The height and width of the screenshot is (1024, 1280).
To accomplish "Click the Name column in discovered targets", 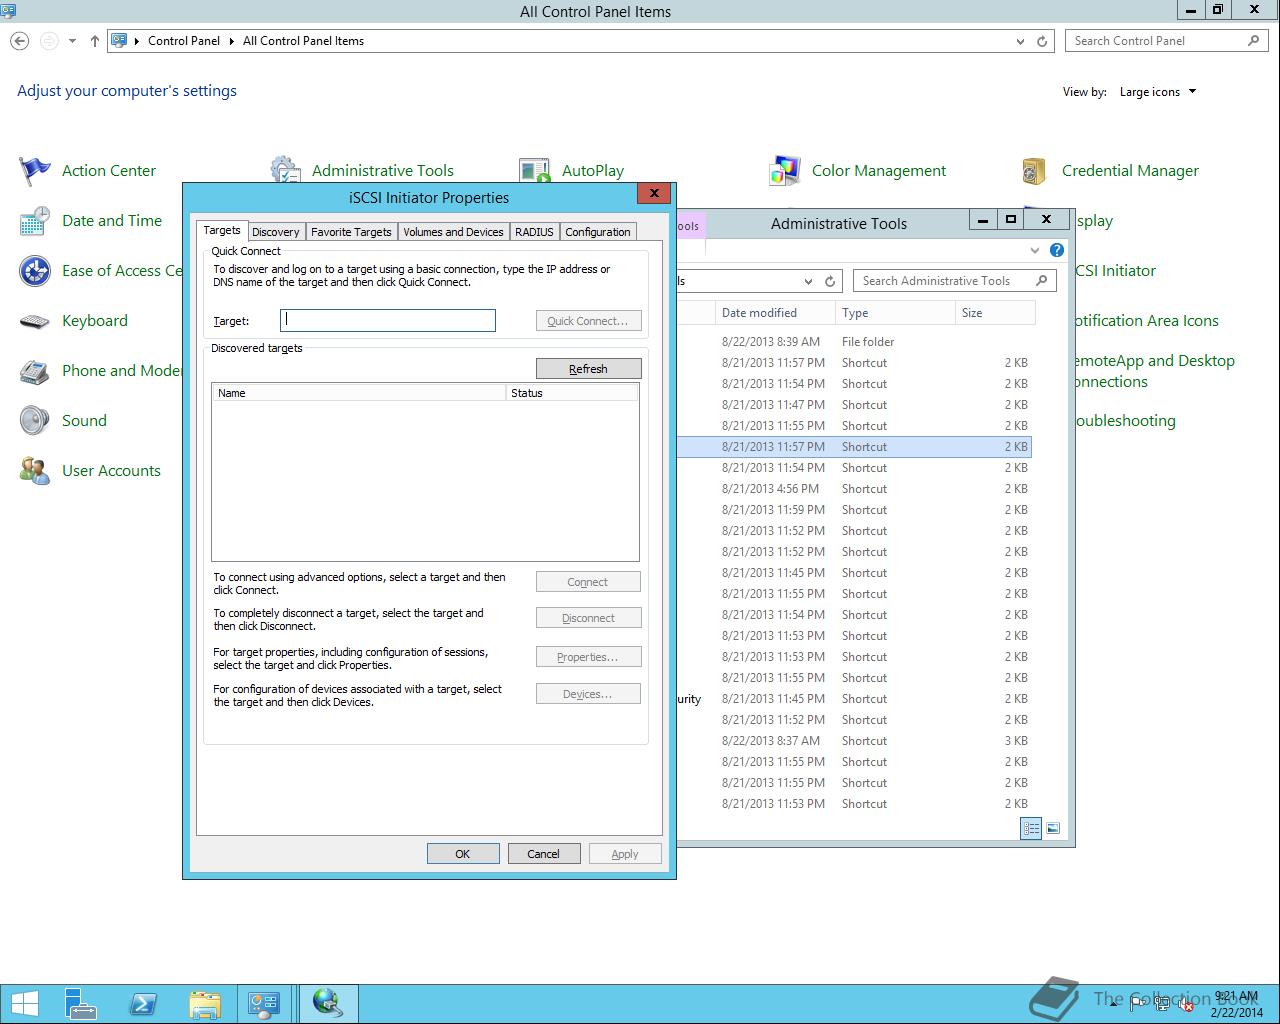I will coord(359,393).
